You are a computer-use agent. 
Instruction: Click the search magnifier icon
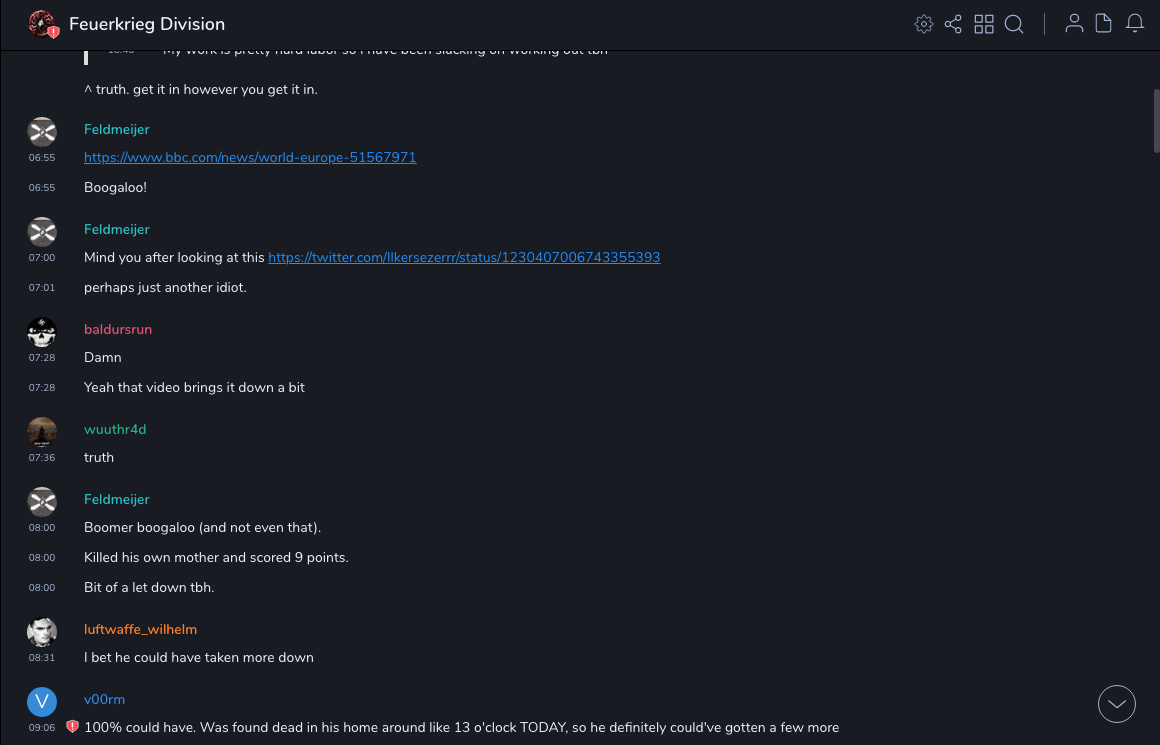point(1014,24)
